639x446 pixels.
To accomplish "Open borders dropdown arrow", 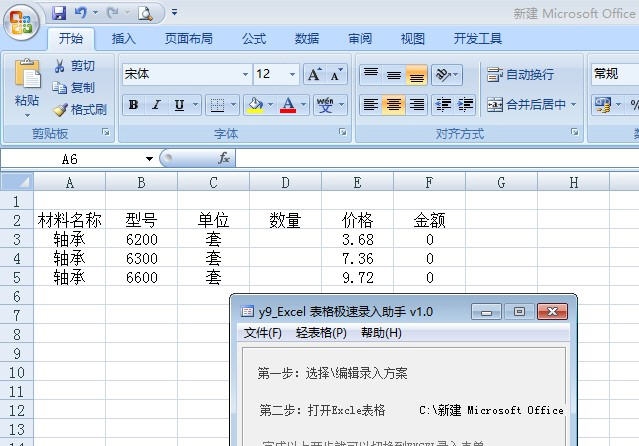I will (x=234, y=105).
